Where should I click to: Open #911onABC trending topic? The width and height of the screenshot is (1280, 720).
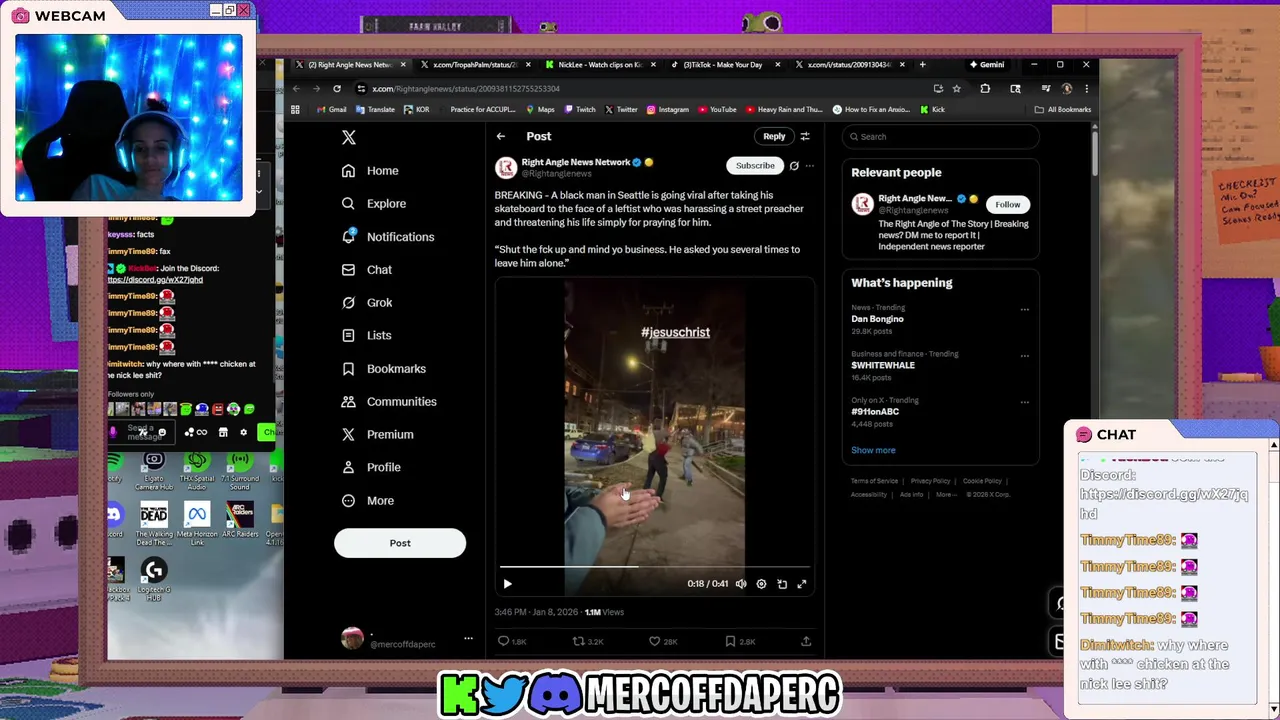pos(875,411)
